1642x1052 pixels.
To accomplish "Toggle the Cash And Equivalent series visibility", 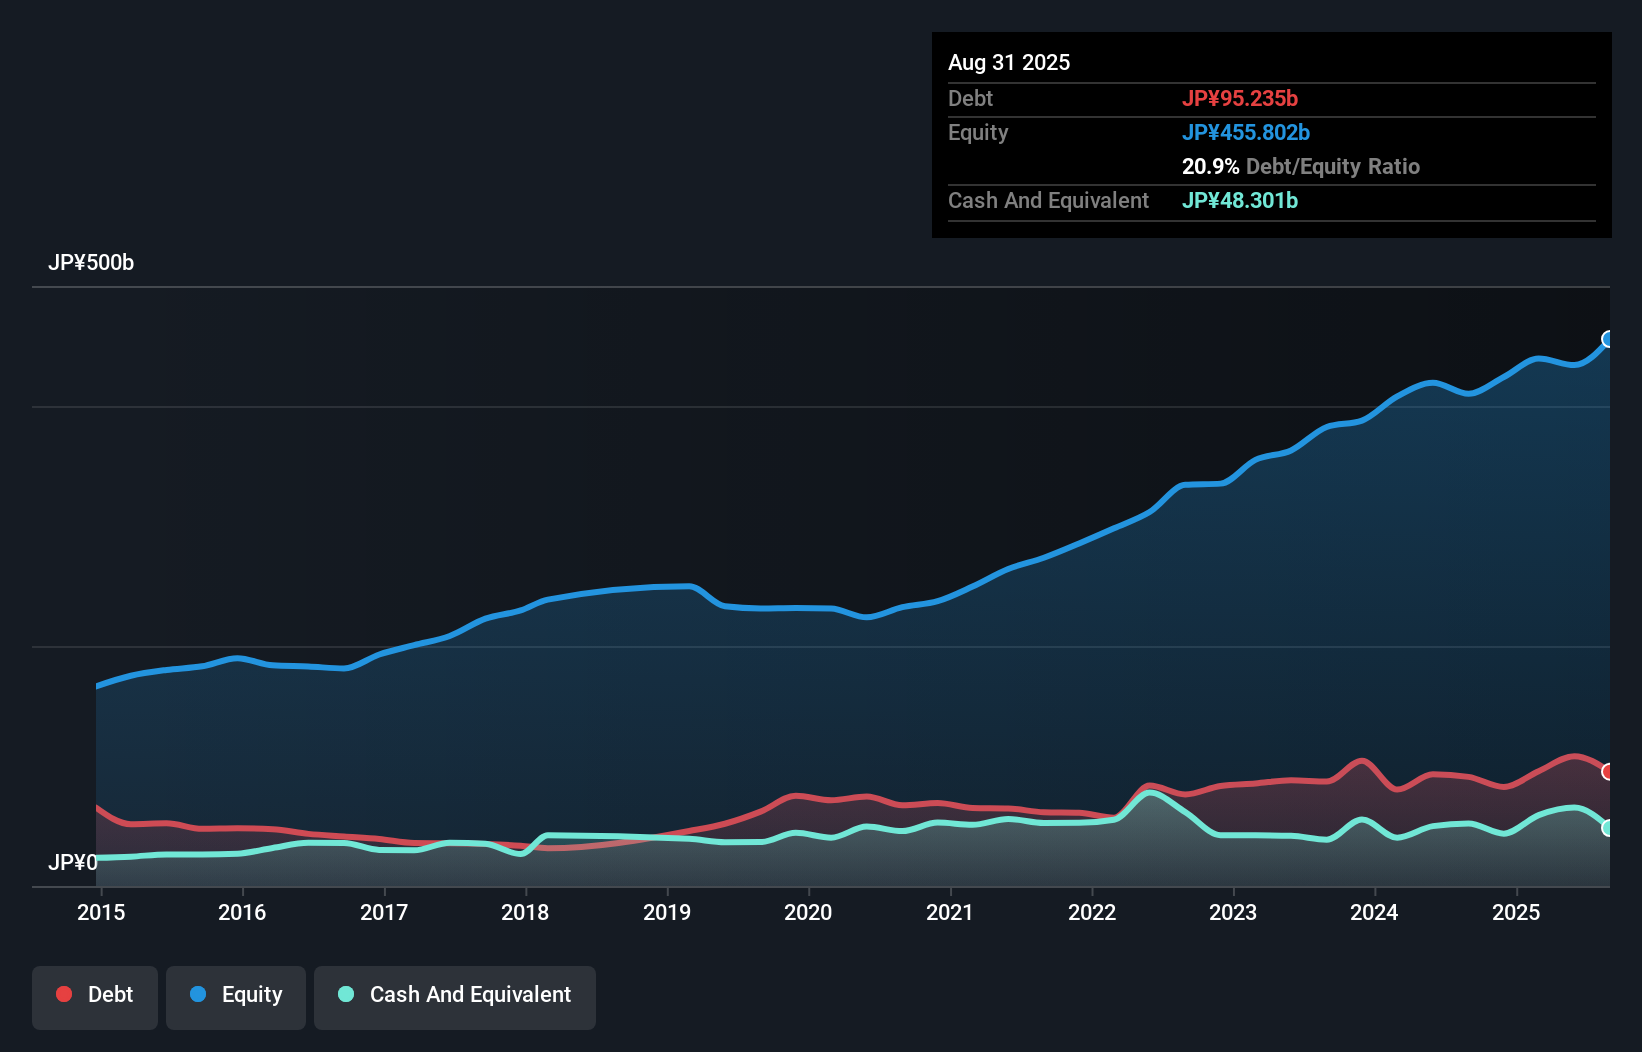I will (x=455, y=995).
